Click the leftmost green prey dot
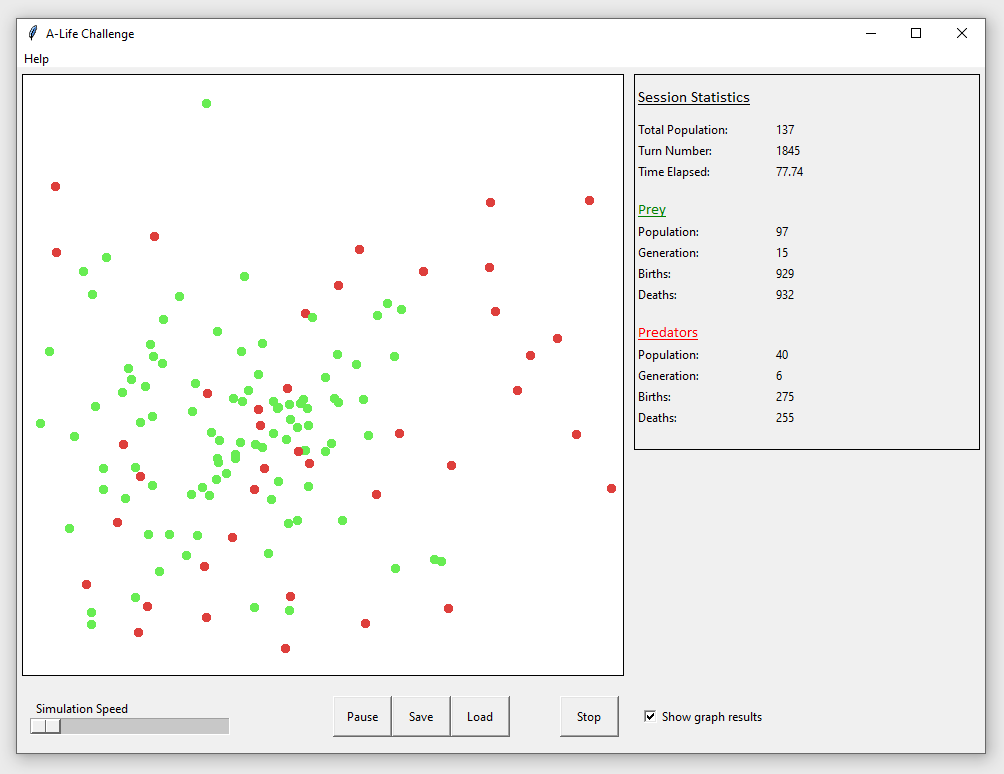The width and height of the screenshot is (1004, 774). point(40,423)
